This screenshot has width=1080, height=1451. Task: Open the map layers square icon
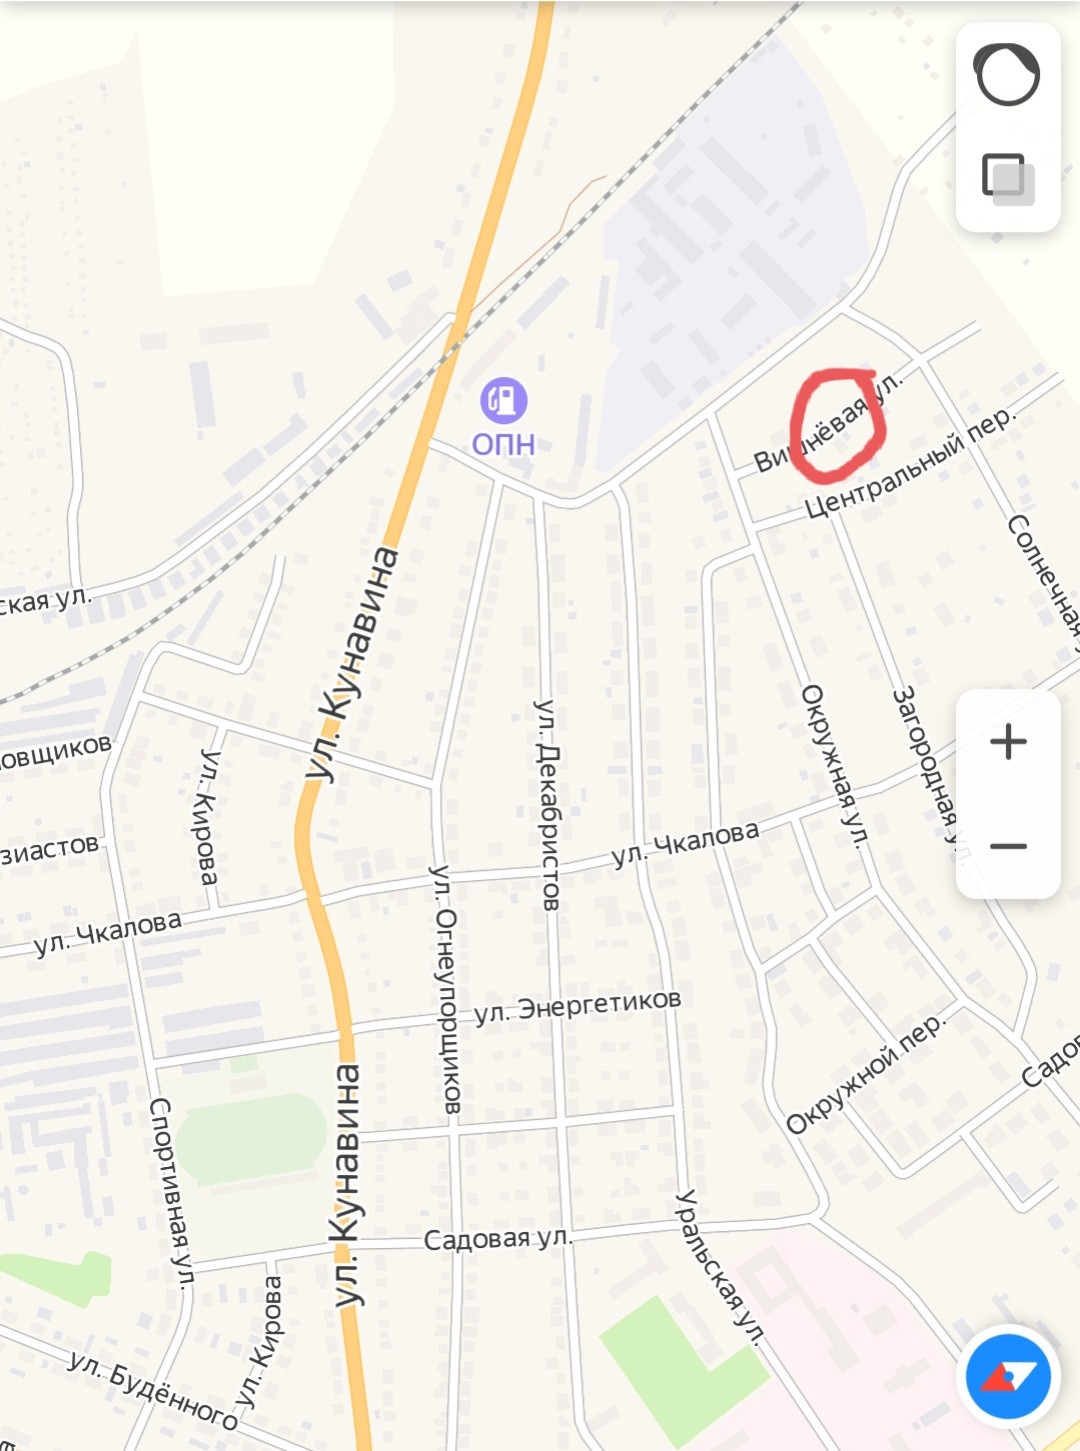tap(1008, 180)
